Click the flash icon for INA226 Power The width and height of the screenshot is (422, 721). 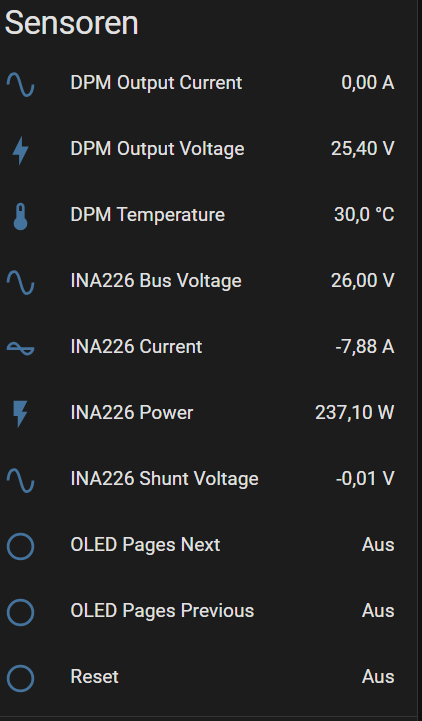(x=20, y=413)
